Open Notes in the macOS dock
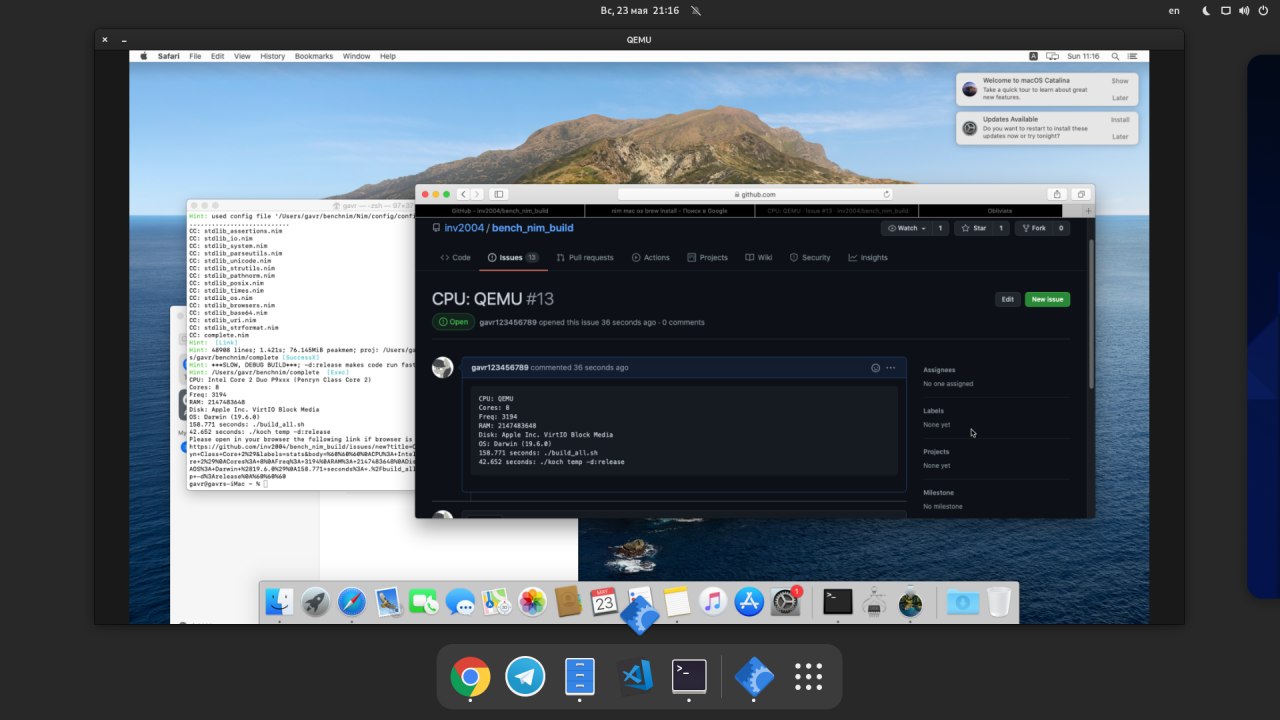Screen dimensions: 1280x720 click(677, 602)
